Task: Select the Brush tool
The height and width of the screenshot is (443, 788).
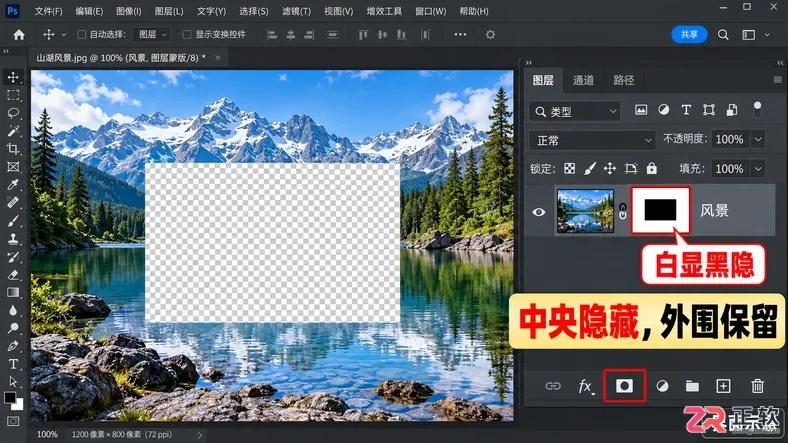Action: 13,221
